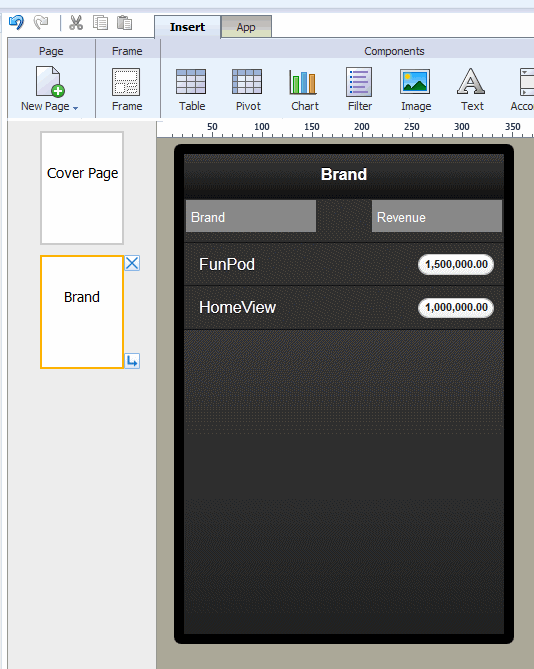Click the Undo arrow icon
Screen dimensions: 534x669
pyautogui.click(x=16, y=22)
